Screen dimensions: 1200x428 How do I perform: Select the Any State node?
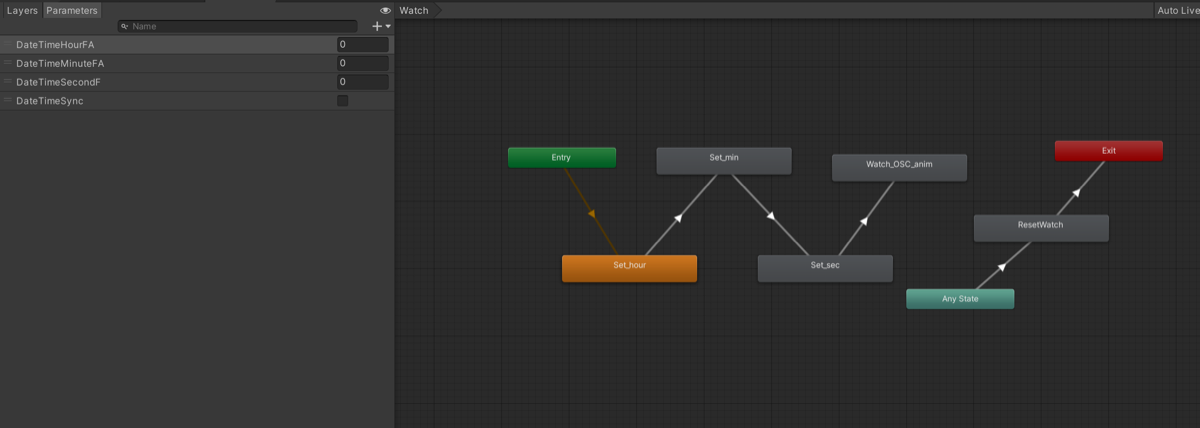coord(960,299)
